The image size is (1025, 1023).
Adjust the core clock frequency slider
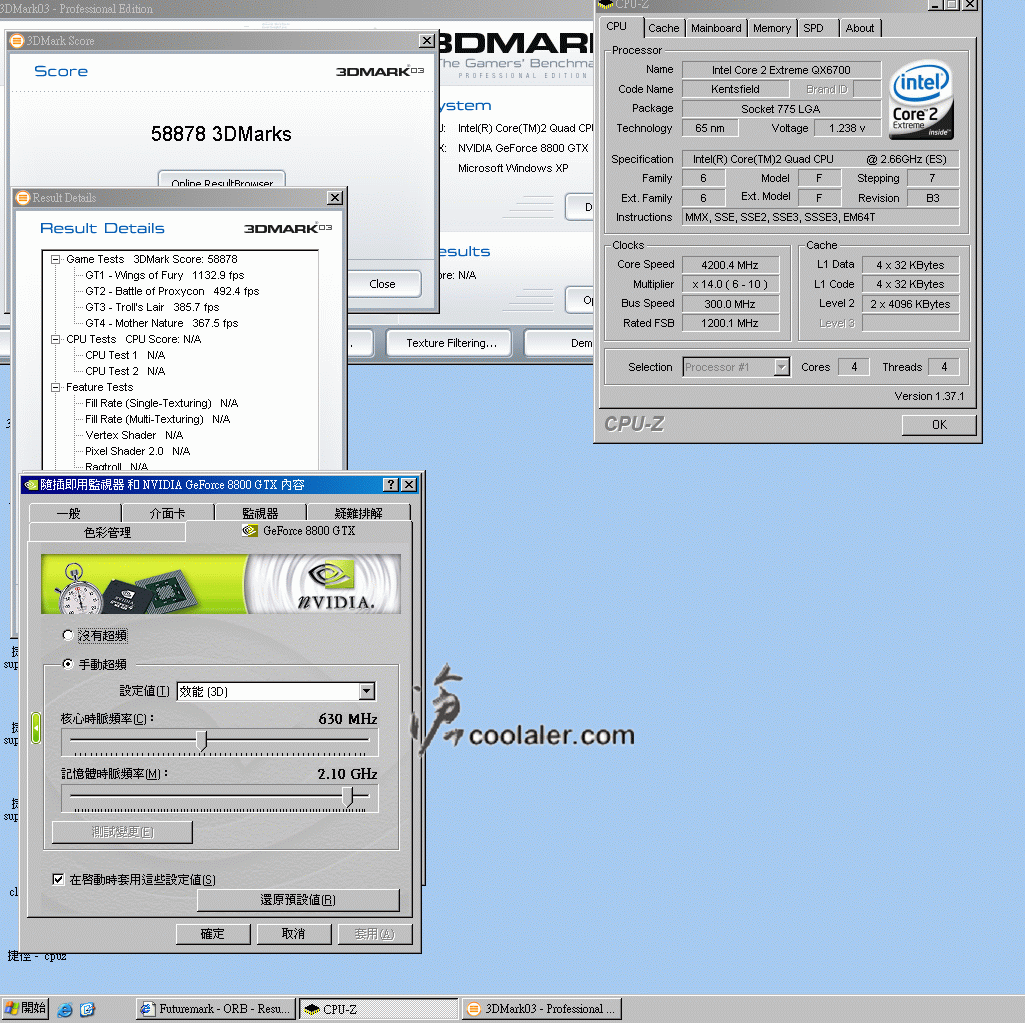pos(202,741)
